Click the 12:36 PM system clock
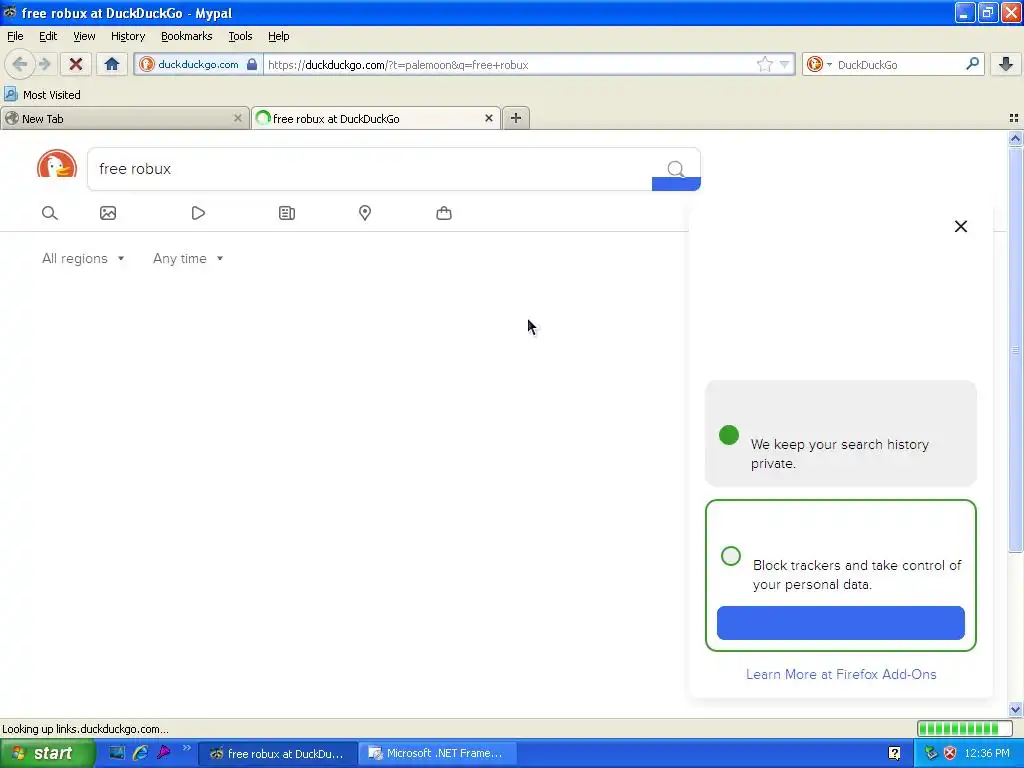 [987, 754]
